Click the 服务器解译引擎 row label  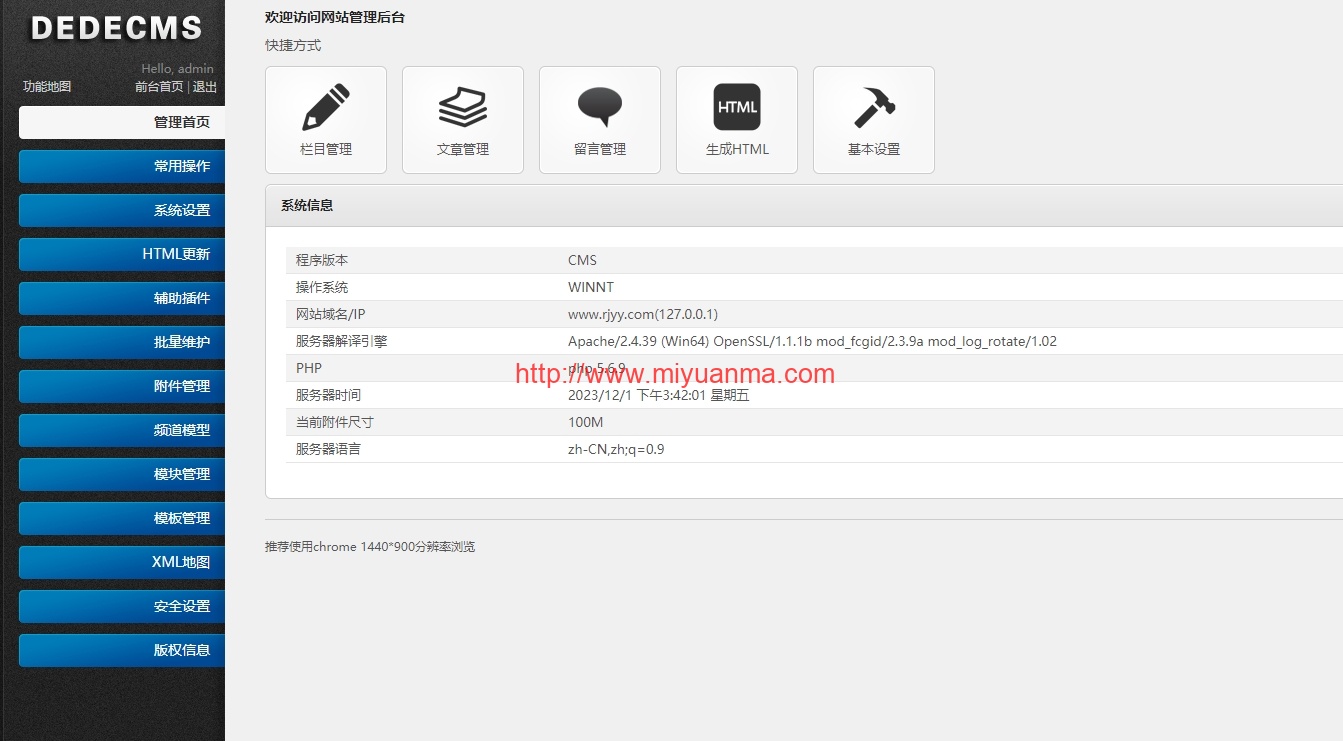pyautogui.click(x=341, y=341)
